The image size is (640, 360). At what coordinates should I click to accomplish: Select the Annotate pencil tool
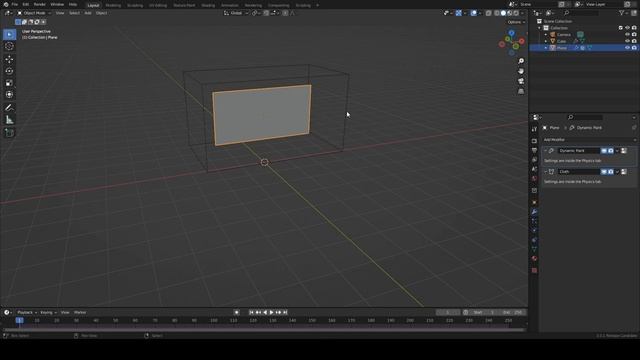tap(9, 108)
